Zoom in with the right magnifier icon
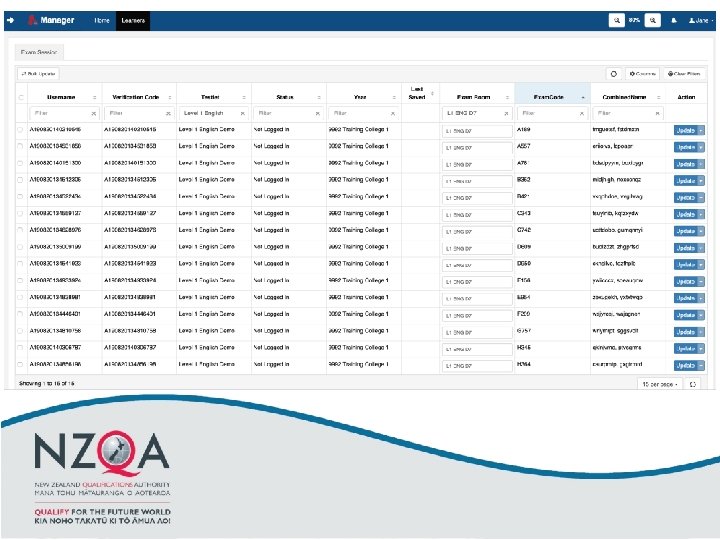720x540 pixels. coord(652,20)
